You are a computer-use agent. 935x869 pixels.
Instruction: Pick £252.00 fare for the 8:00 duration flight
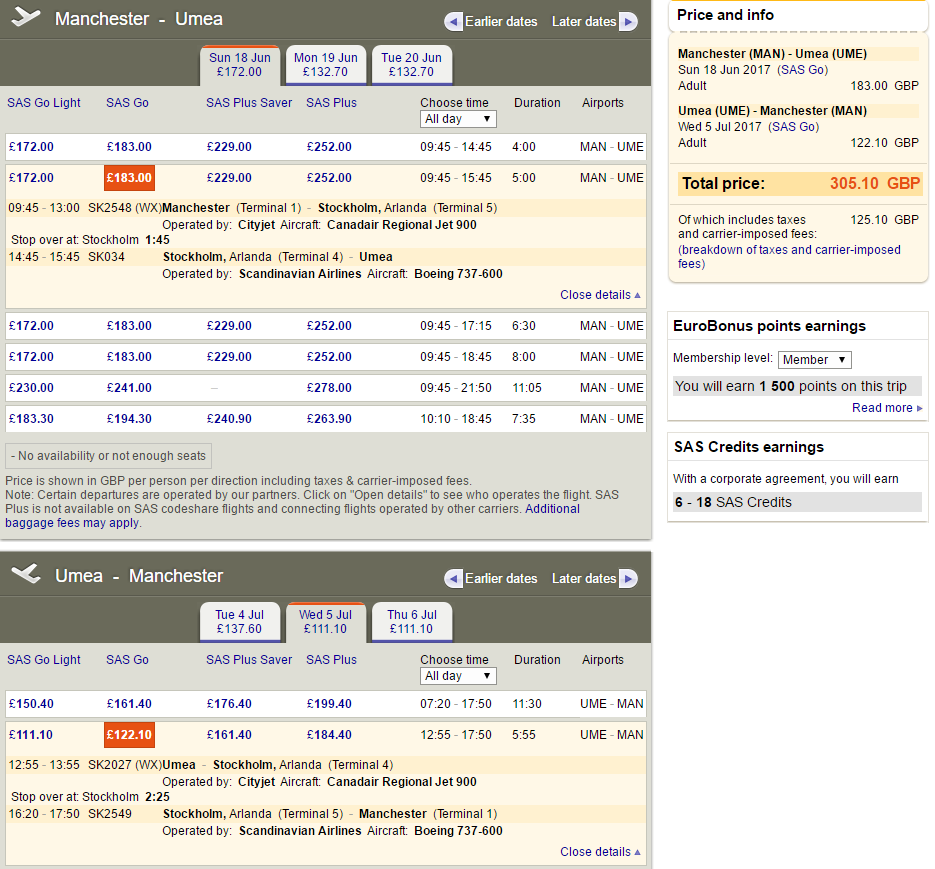tap(329, 357)
